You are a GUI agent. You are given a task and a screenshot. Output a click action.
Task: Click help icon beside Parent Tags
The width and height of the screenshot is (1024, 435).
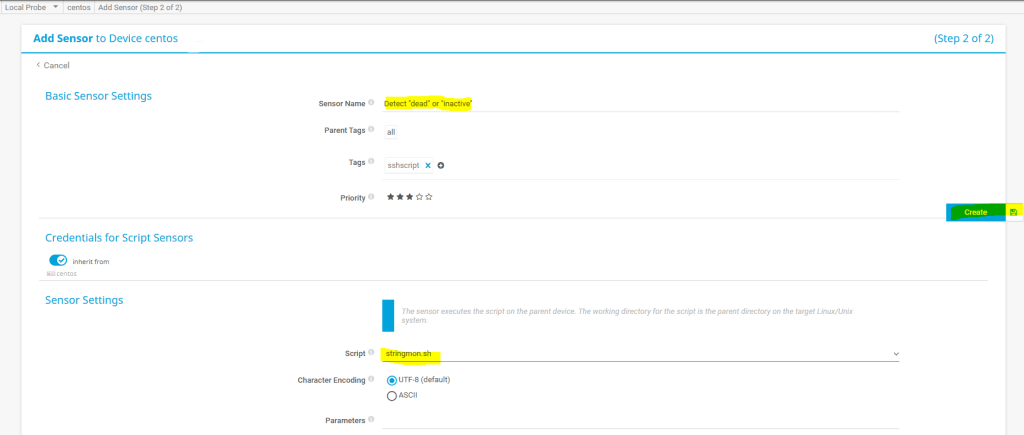(x=371, y=130)
